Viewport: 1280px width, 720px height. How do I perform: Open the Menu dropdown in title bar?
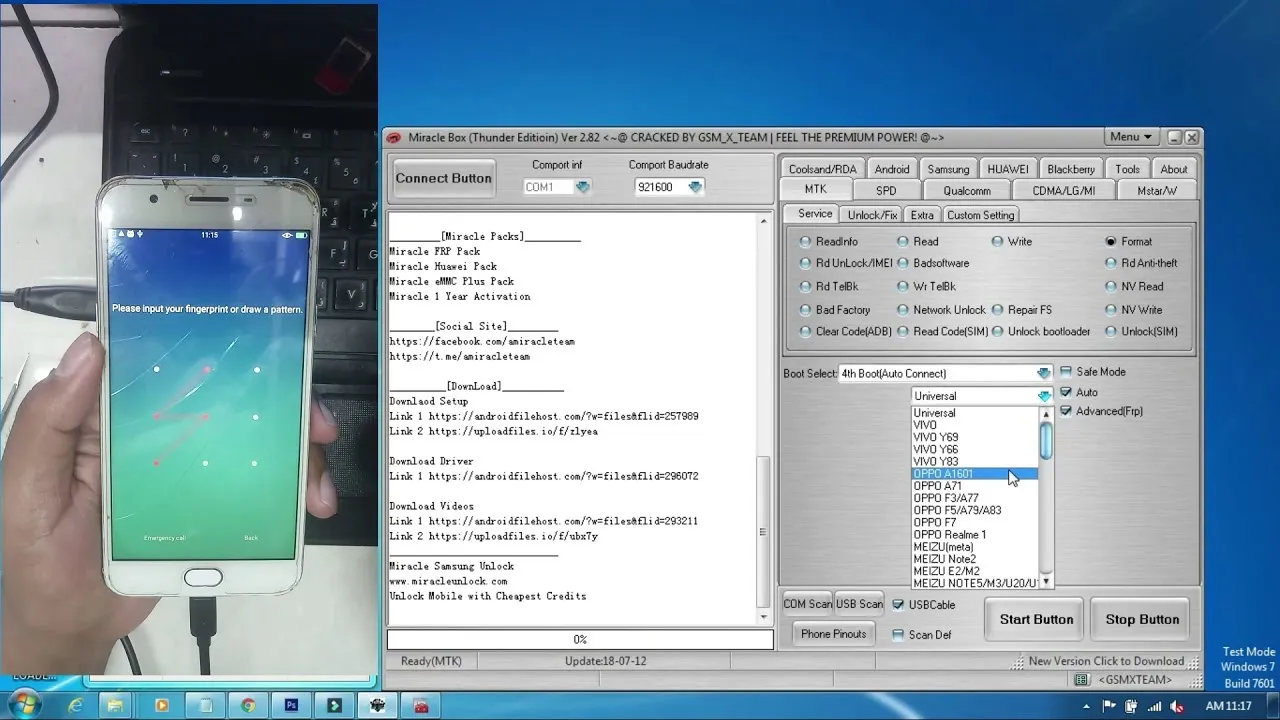[x=1131, y=137]
